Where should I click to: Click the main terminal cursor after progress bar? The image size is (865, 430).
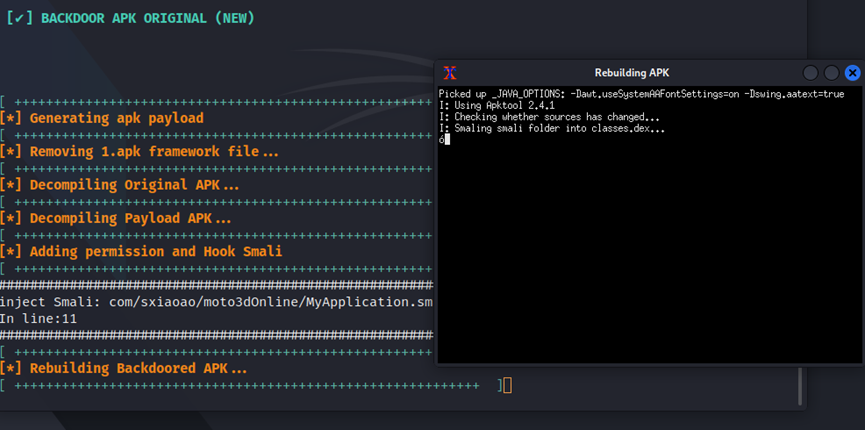(x=508, y=385)
